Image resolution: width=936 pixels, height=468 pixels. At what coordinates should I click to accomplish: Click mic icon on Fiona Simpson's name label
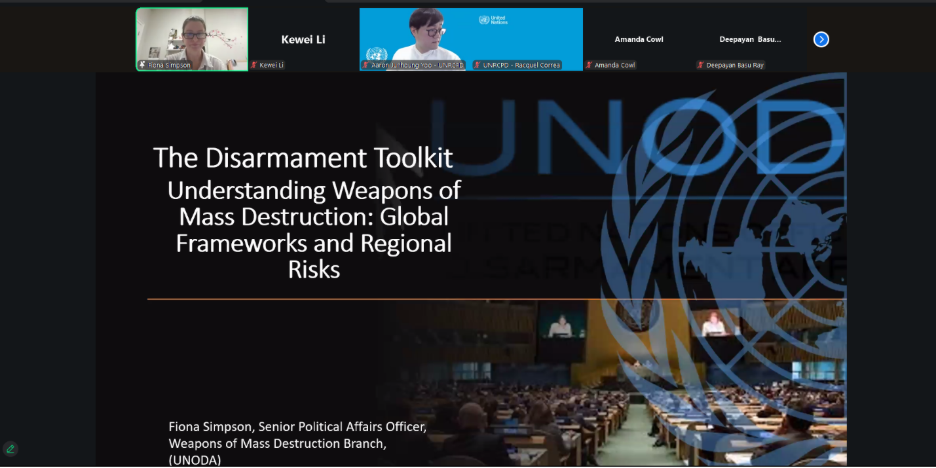(x=143, y=65)
